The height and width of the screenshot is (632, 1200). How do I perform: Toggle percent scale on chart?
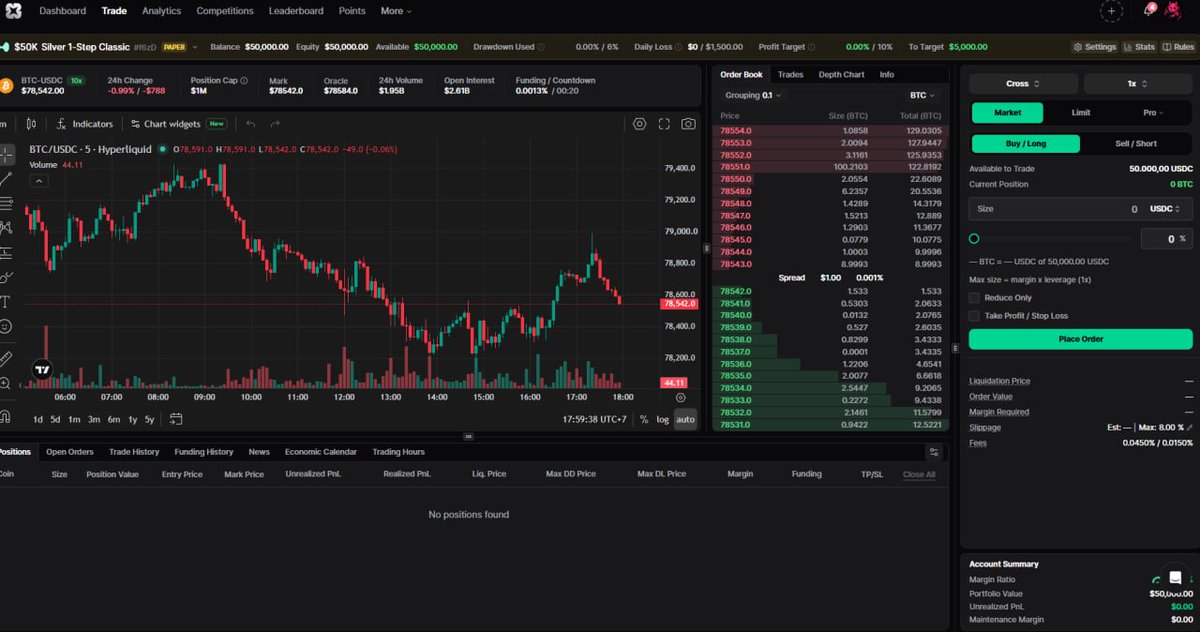[644, 419]
